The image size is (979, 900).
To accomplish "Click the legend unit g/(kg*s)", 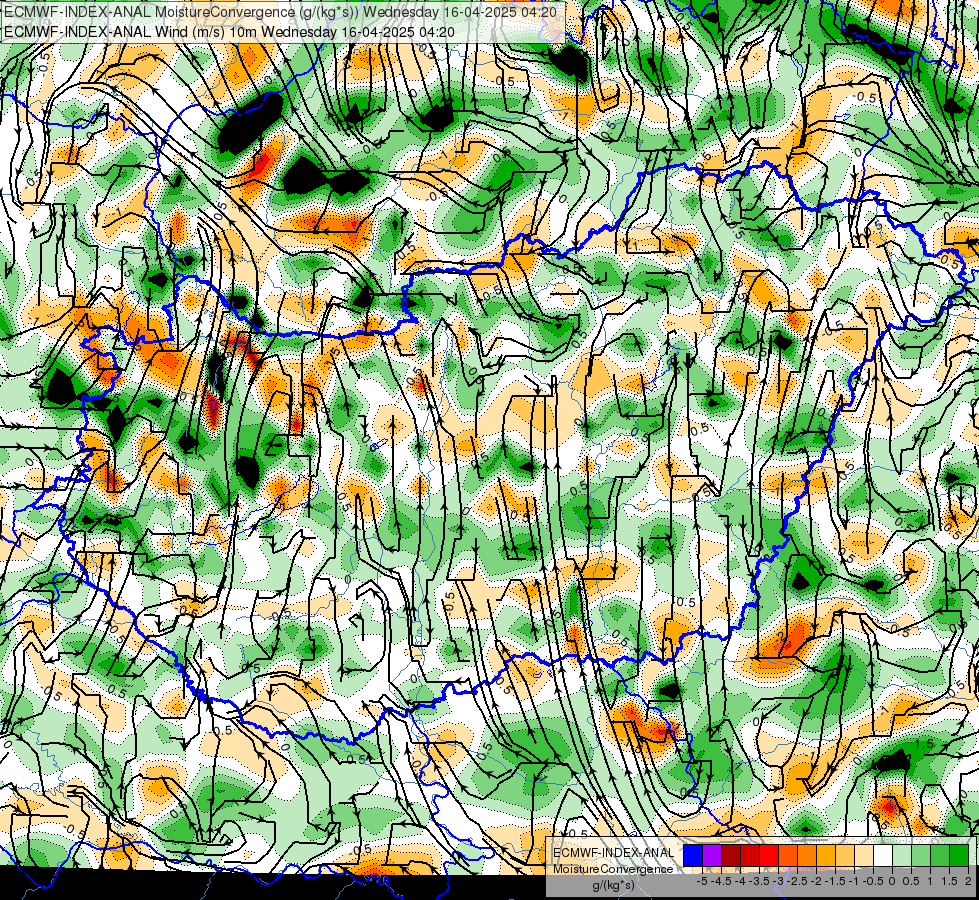I will 613,886.
